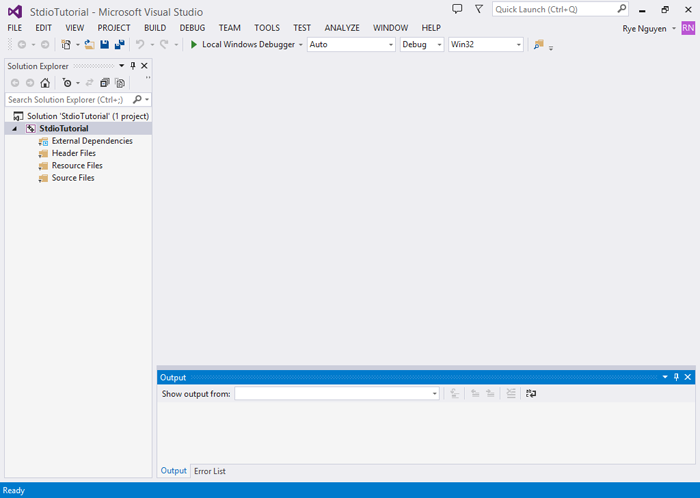
Task: Click Clear All icon in Output panel
Action: [511, 394]
